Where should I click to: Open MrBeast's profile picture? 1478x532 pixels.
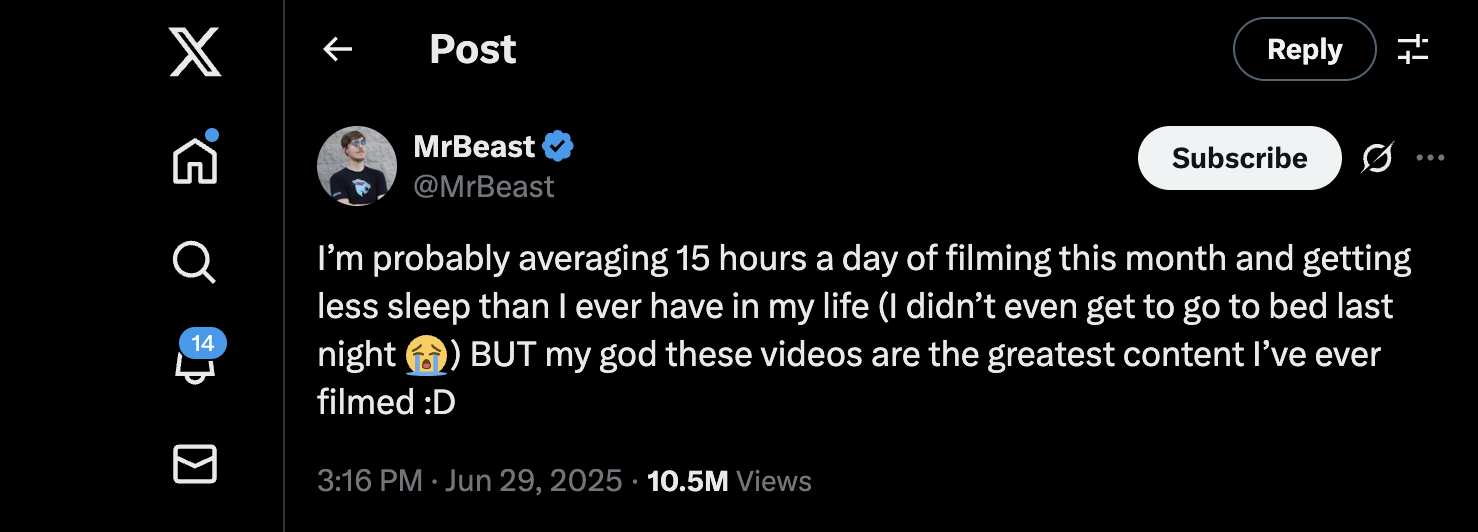click(357, 166)
